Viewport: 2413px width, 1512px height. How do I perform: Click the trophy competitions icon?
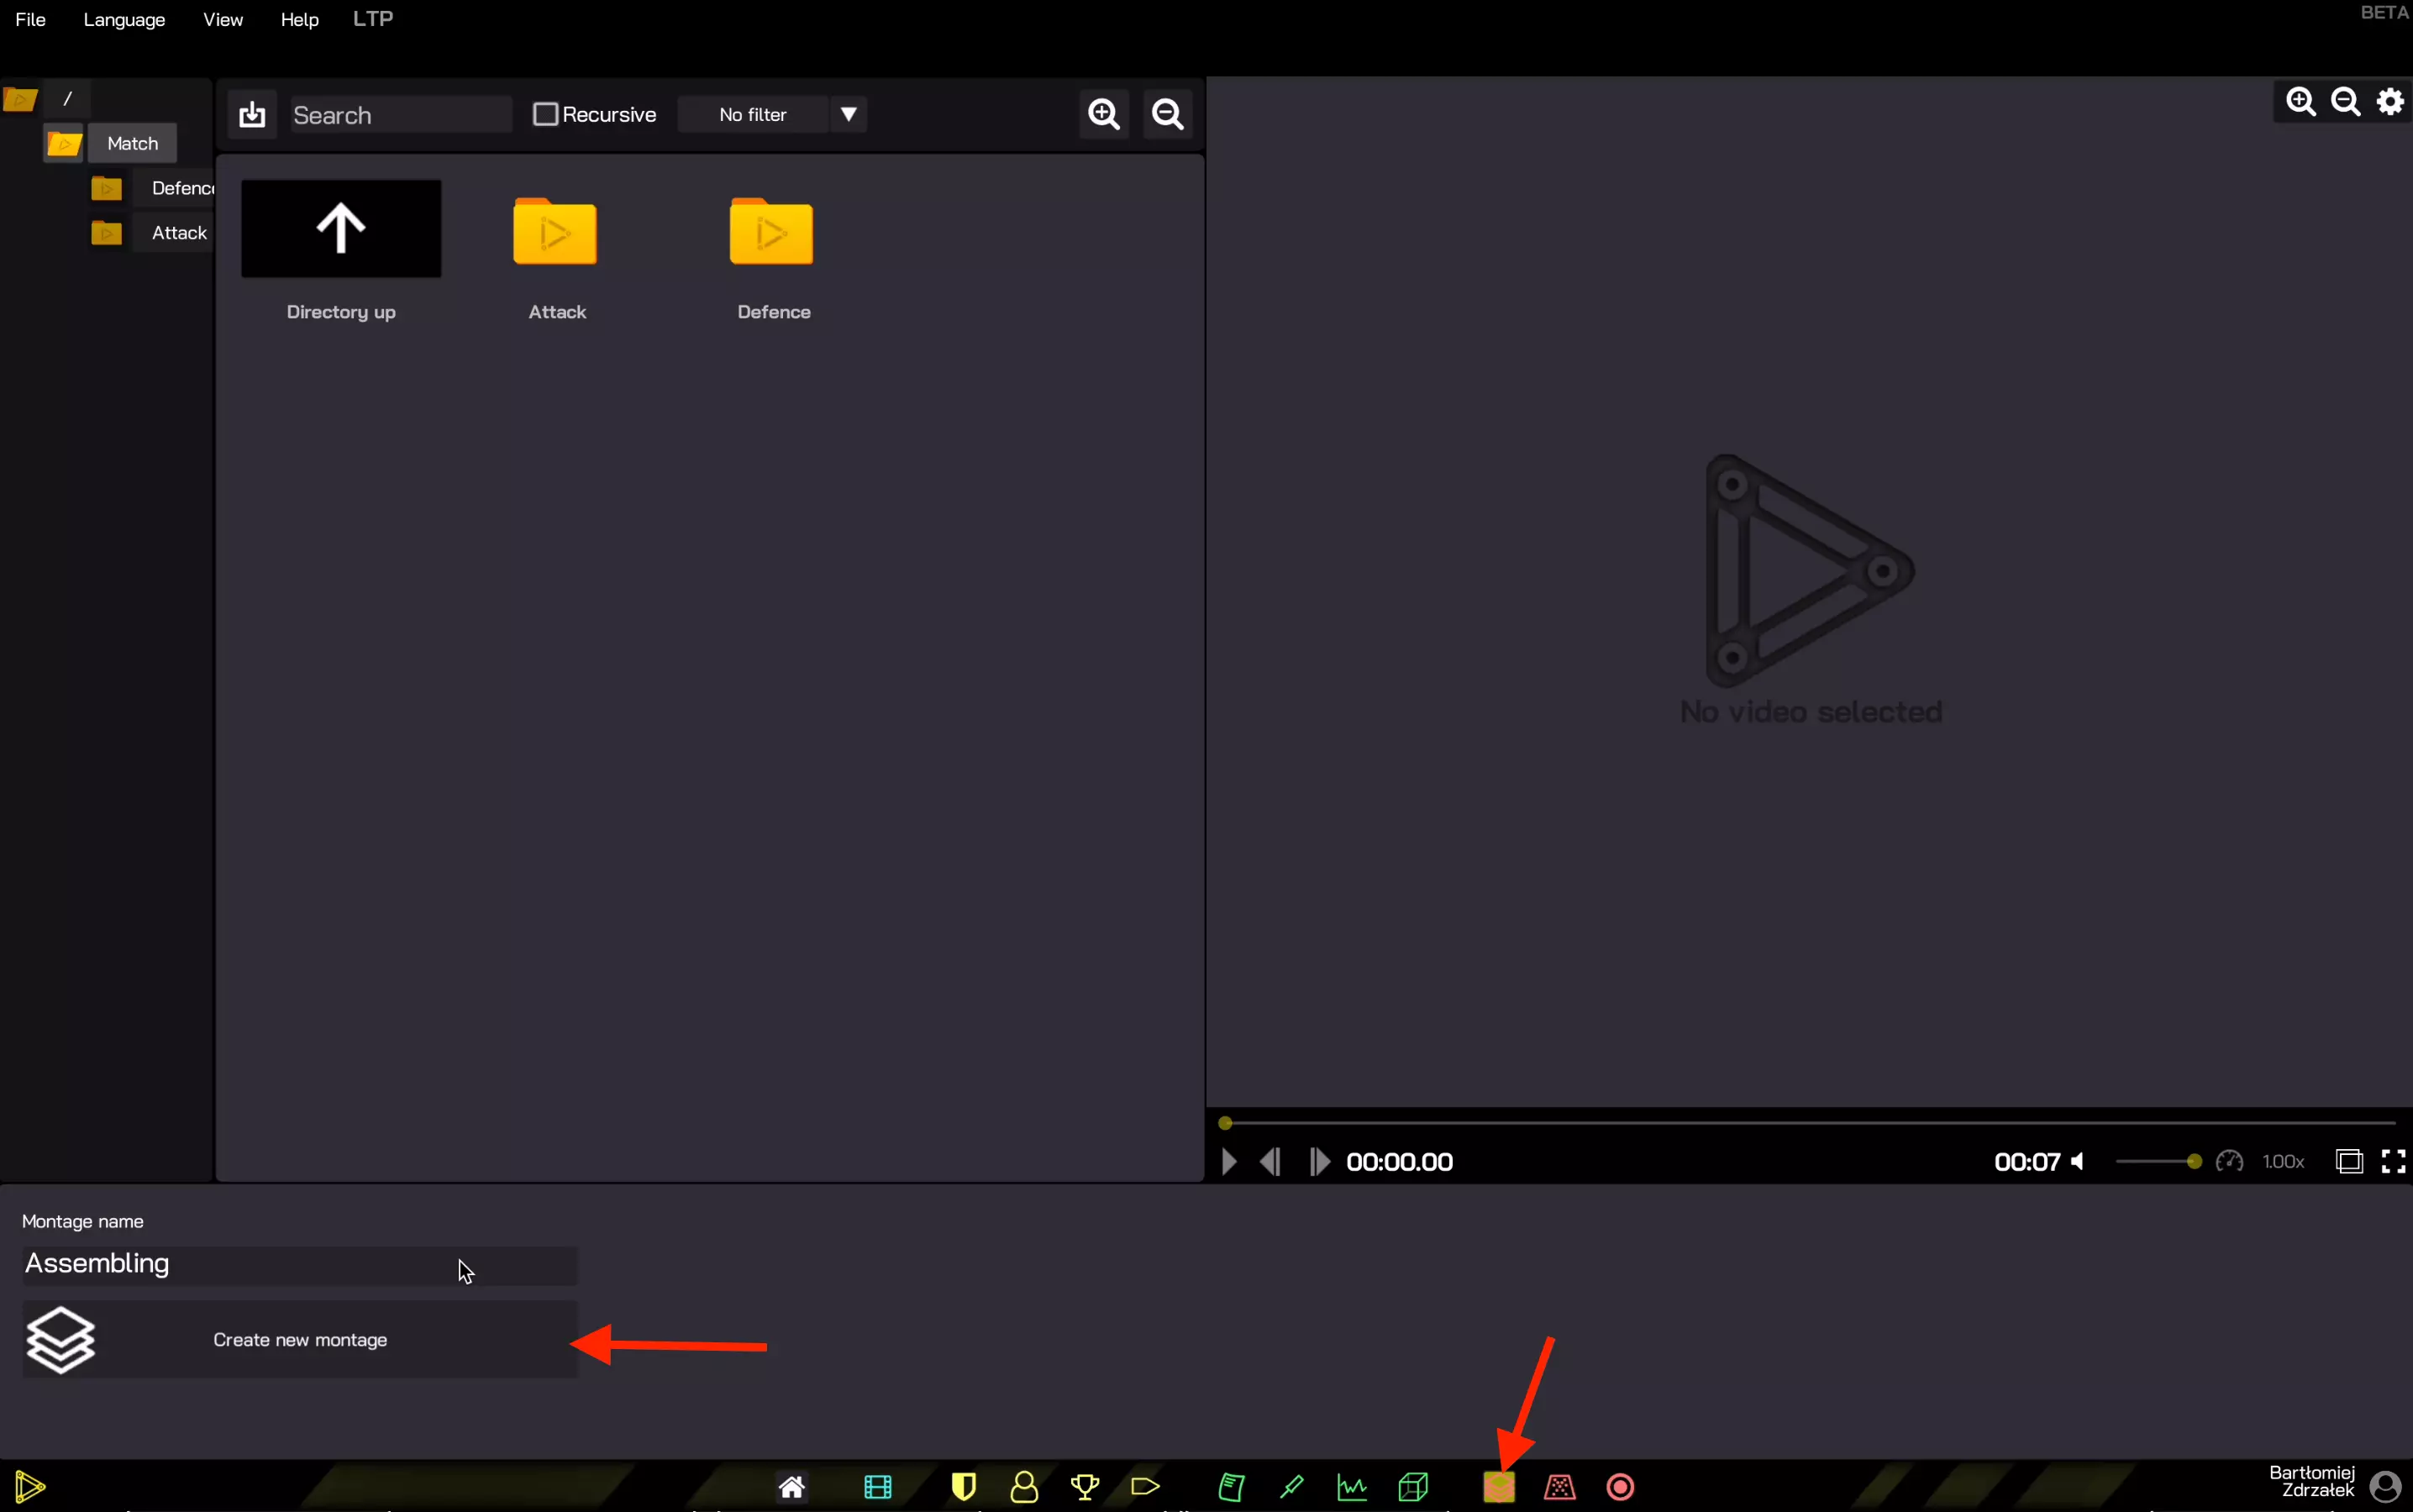click(x=1084, y=1487)
